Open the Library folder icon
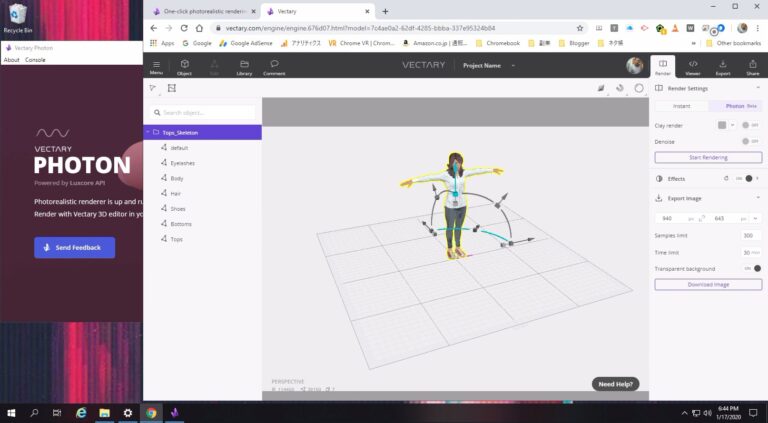 [x=244, y=67]
